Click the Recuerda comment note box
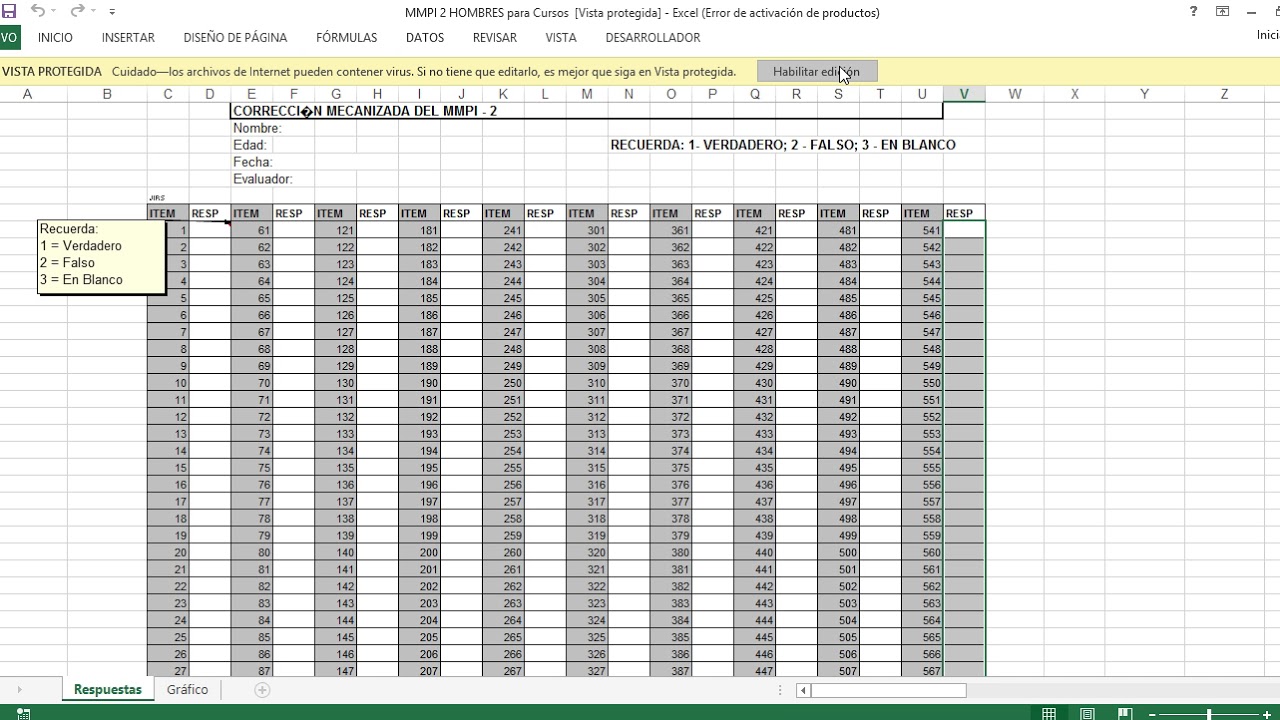The image size is (1280, 720). [101, 256]
